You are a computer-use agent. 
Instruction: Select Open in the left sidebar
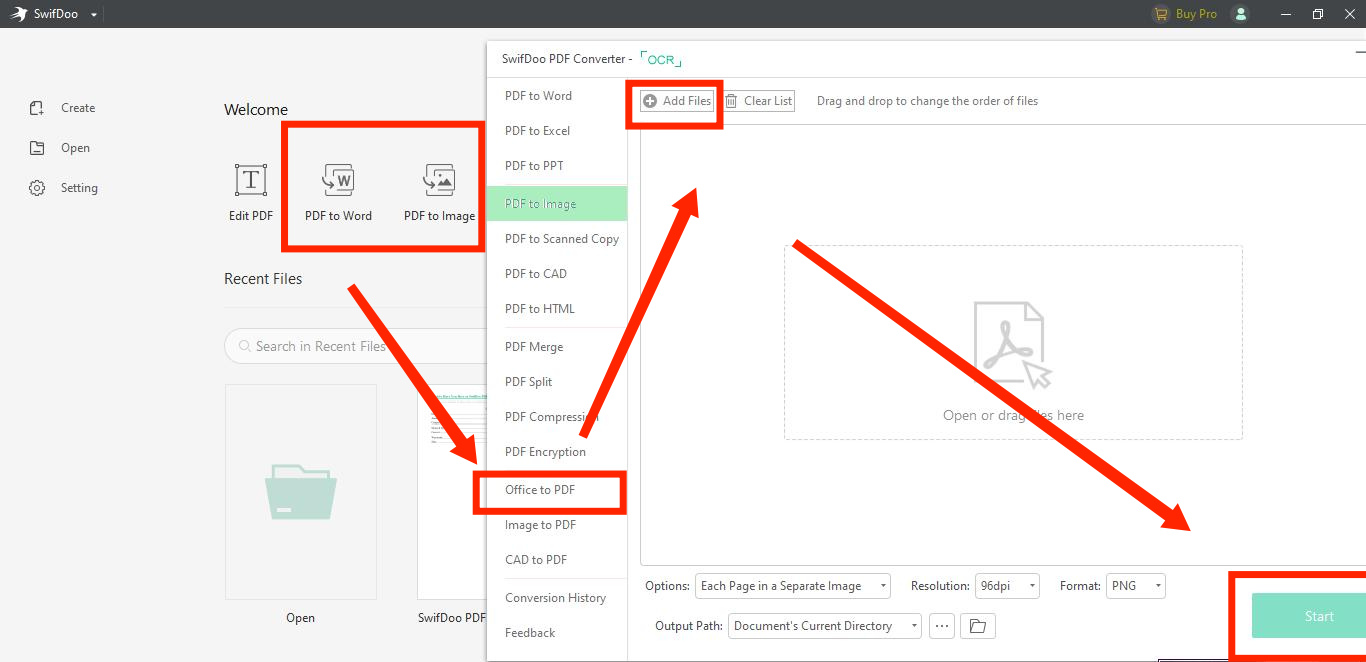click(x=60, y=148)
